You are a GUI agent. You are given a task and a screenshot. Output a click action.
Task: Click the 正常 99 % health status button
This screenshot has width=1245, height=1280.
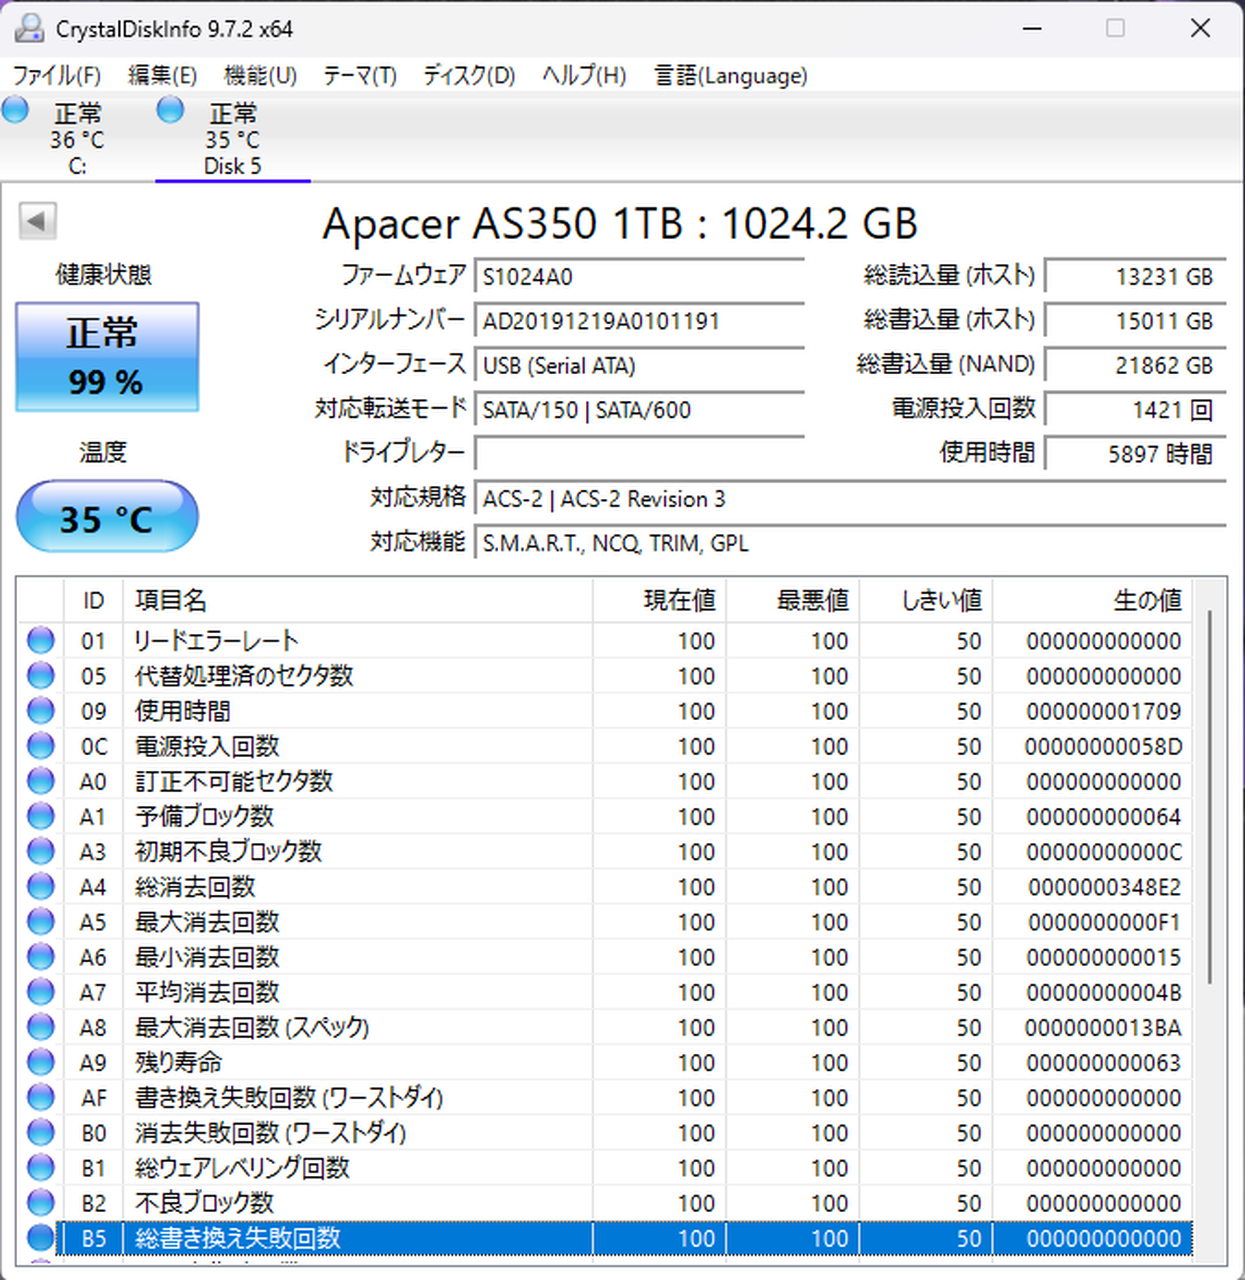pos(107,357)
